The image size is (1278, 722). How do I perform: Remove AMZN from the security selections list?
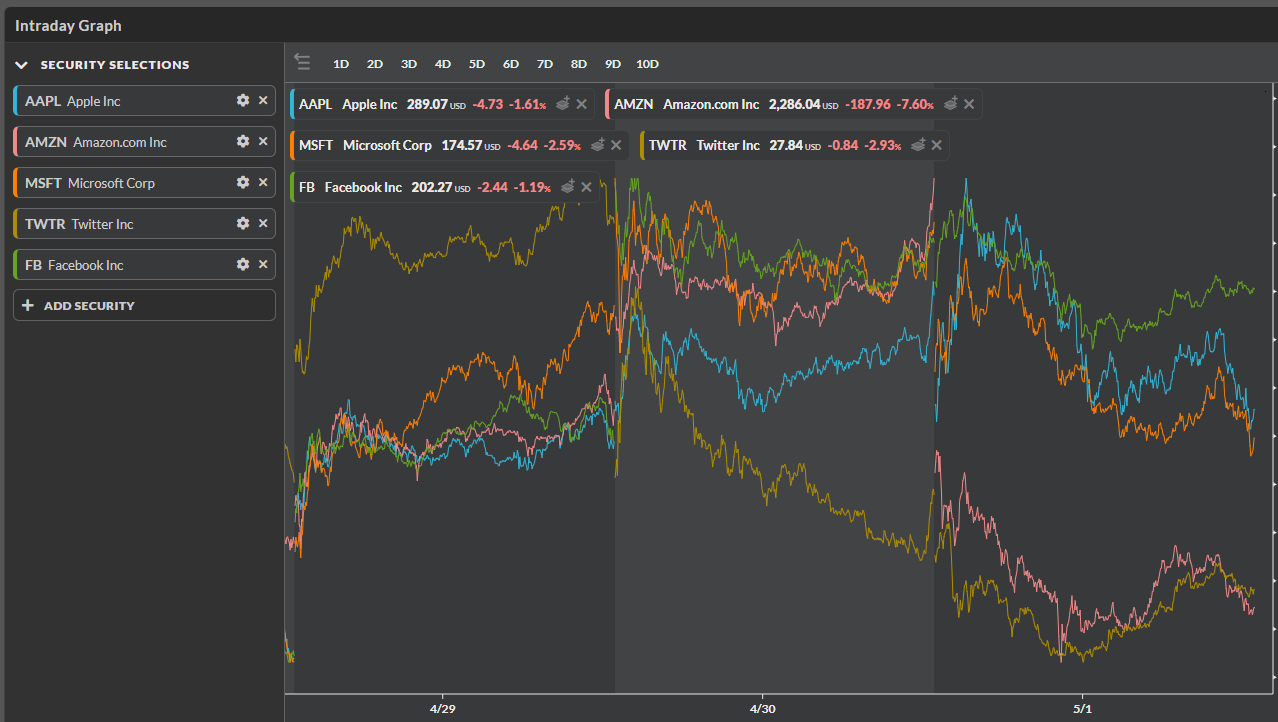coord(263,141)
